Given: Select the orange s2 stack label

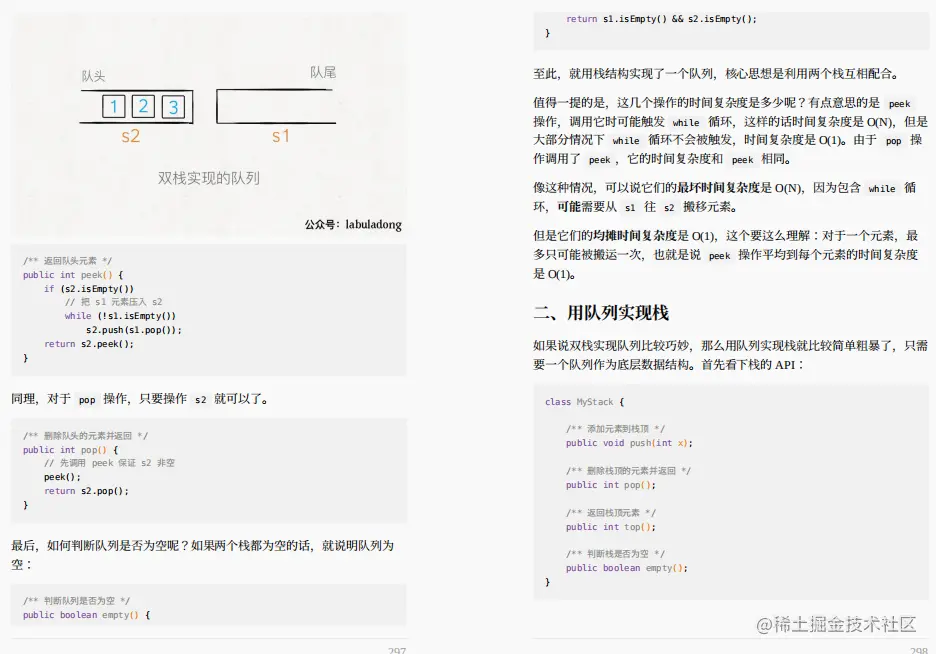Looking at the screenshot, I should click(130, 137).
